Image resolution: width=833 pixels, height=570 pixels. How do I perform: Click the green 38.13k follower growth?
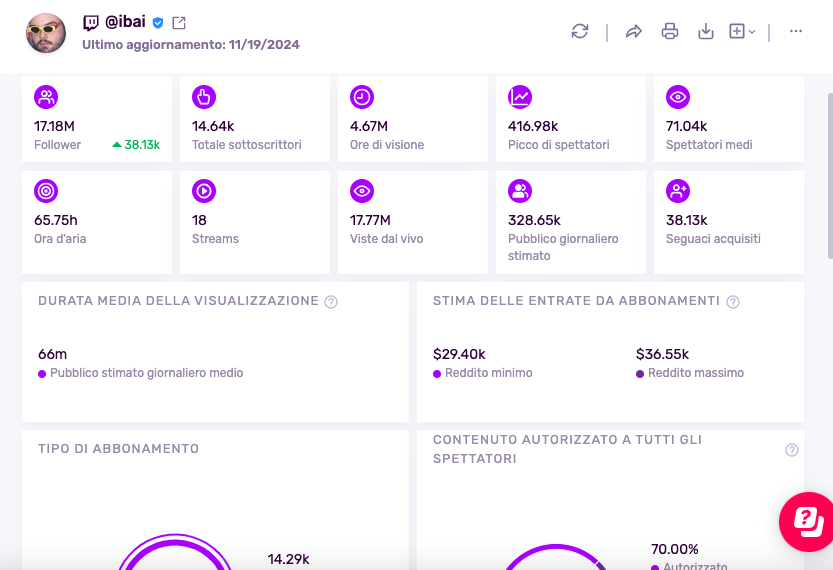point(136,145)
